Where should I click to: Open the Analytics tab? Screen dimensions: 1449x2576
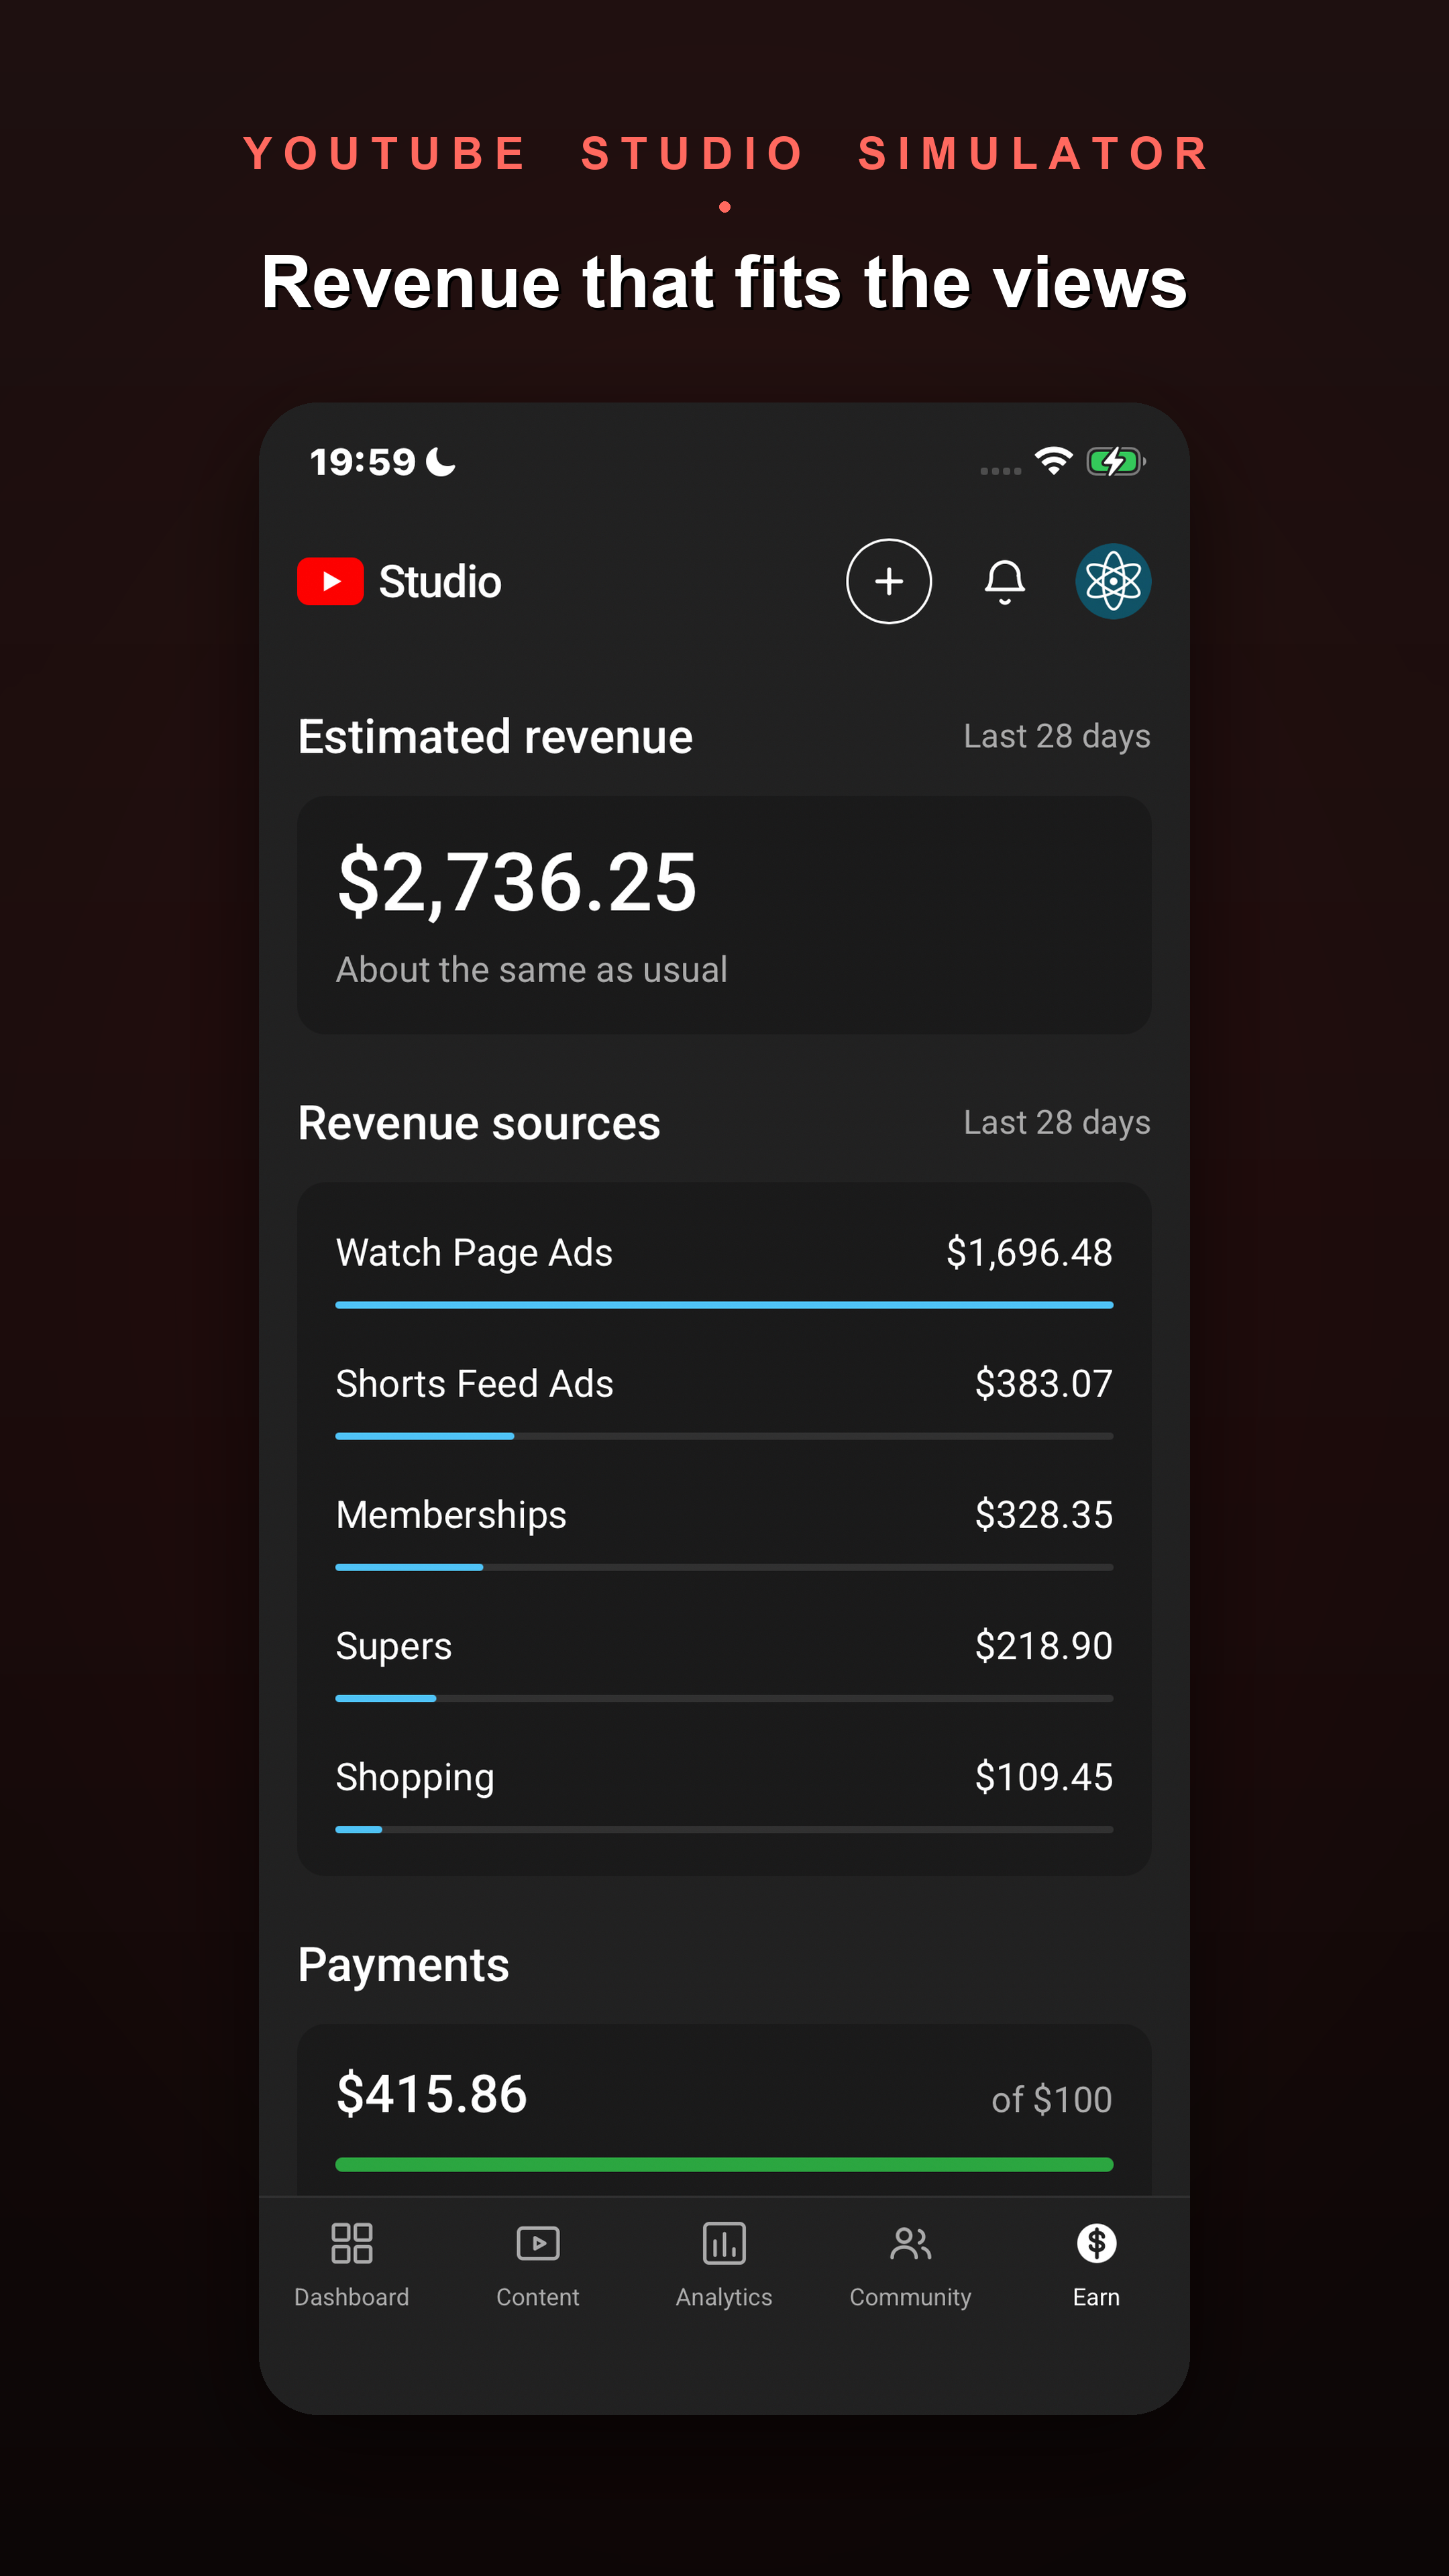click(x=724, y=2265)
